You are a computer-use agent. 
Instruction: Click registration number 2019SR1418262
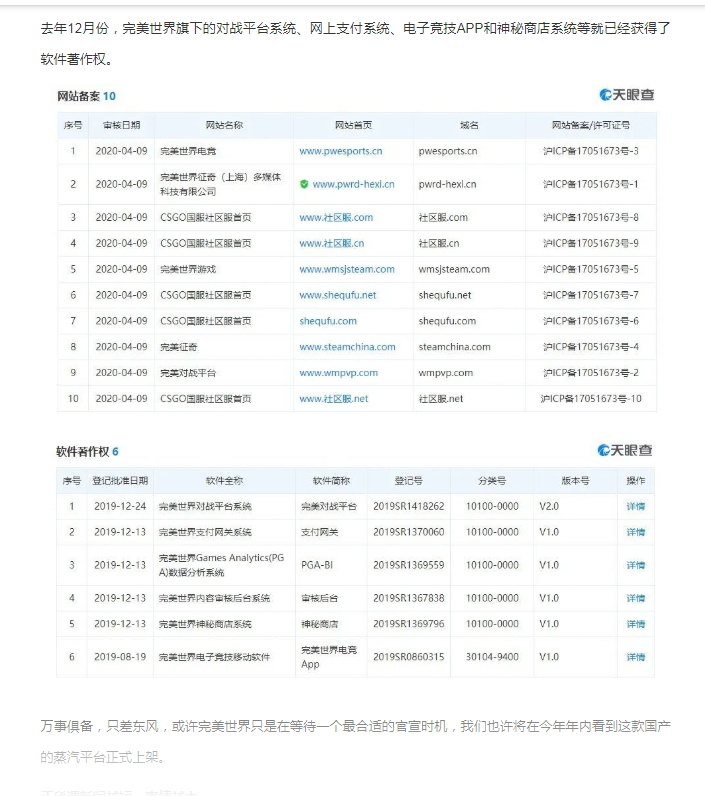pos(409,507)
